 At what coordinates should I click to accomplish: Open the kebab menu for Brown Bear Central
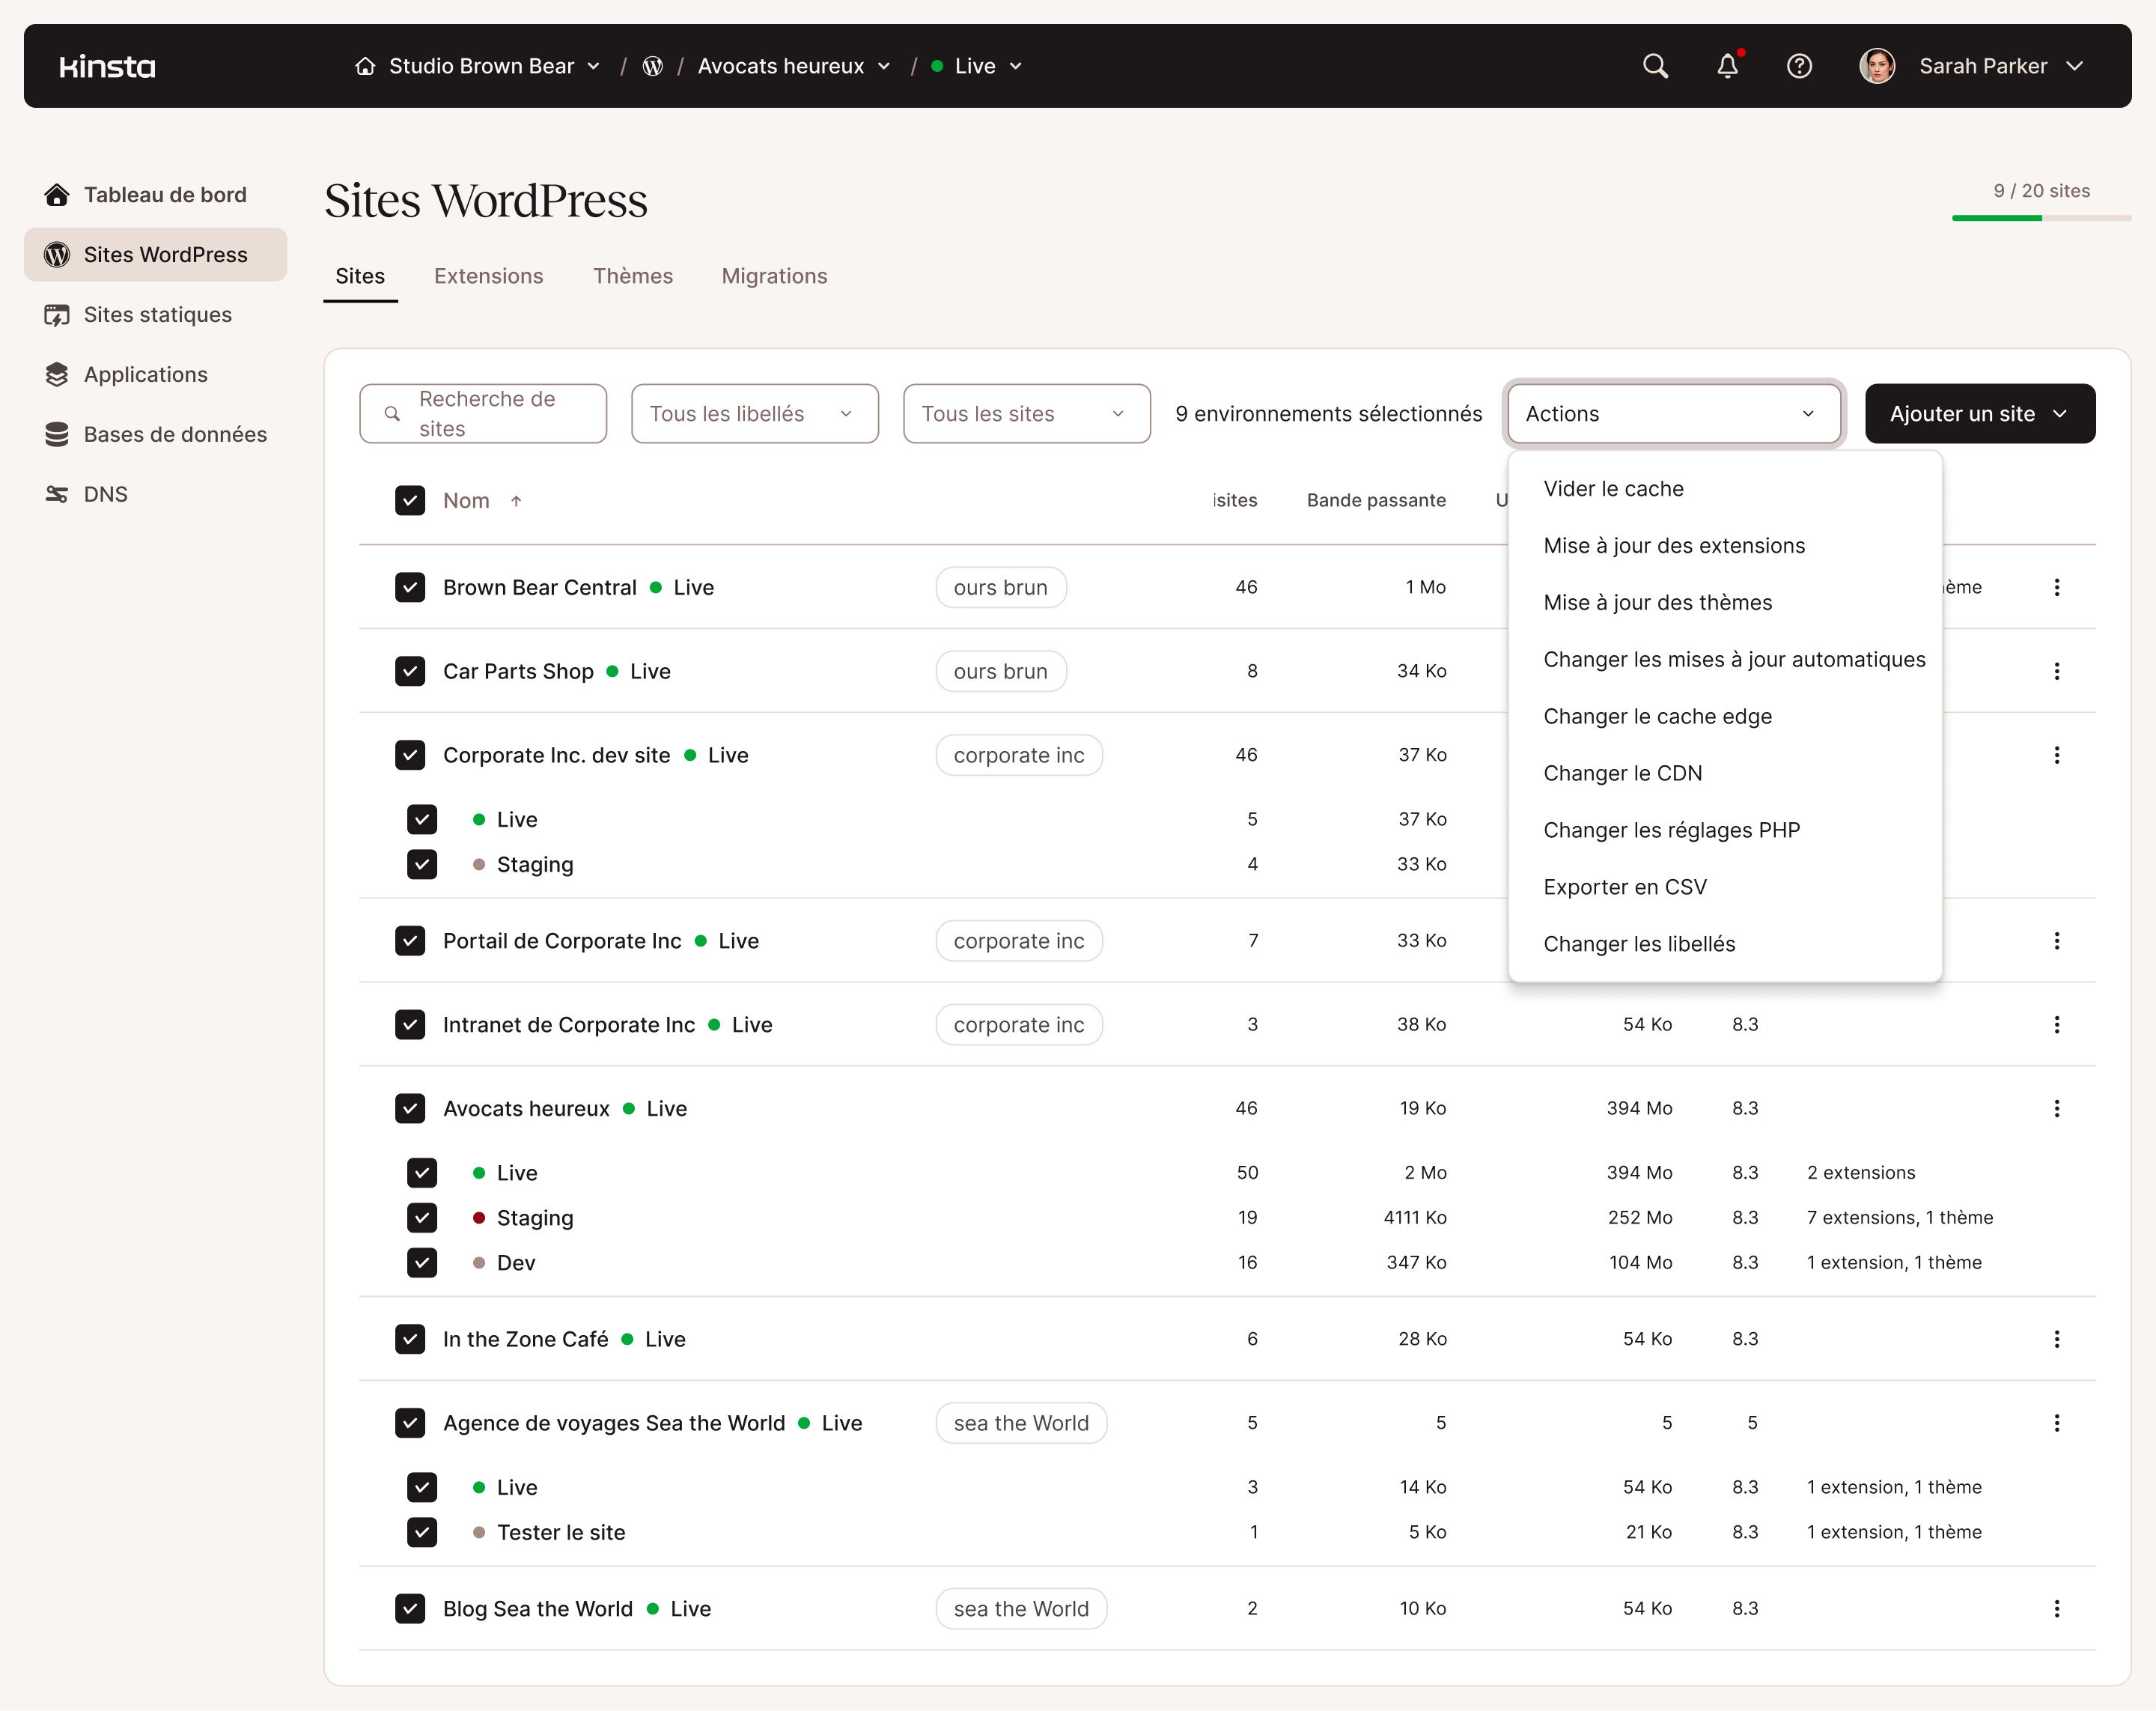tap(2057, 587)
